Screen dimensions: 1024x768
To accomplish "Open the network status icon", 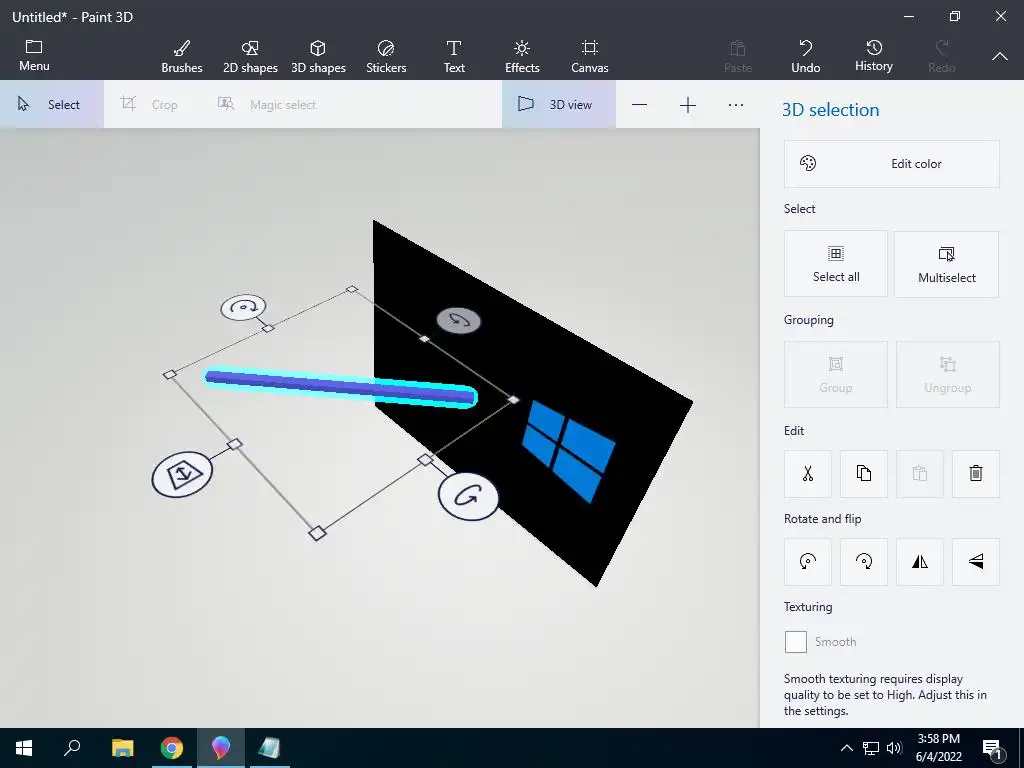I will (871, 748).
